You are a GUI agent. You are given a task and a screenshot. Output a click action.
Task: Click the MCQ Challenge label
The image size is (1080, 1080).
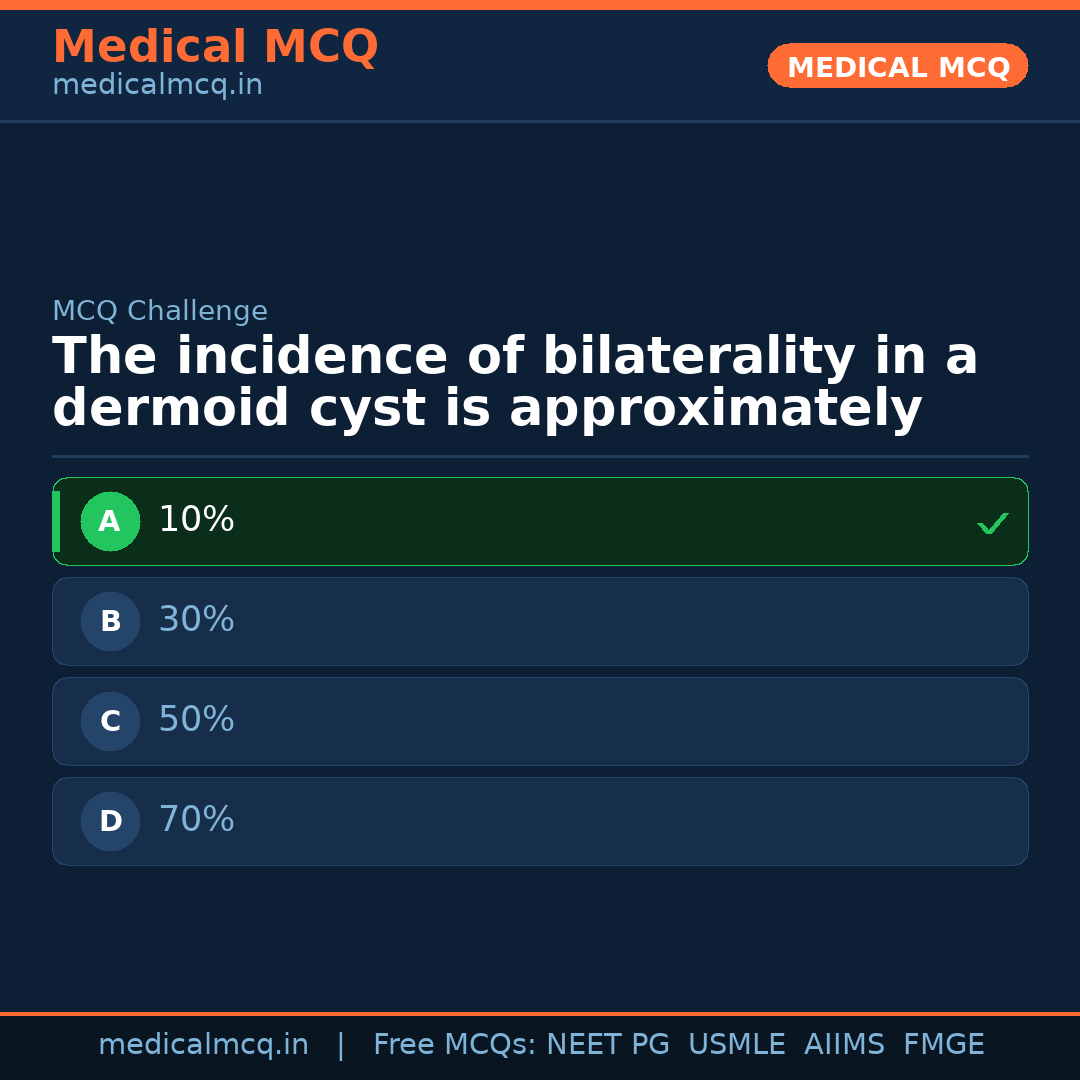[160, 312]
